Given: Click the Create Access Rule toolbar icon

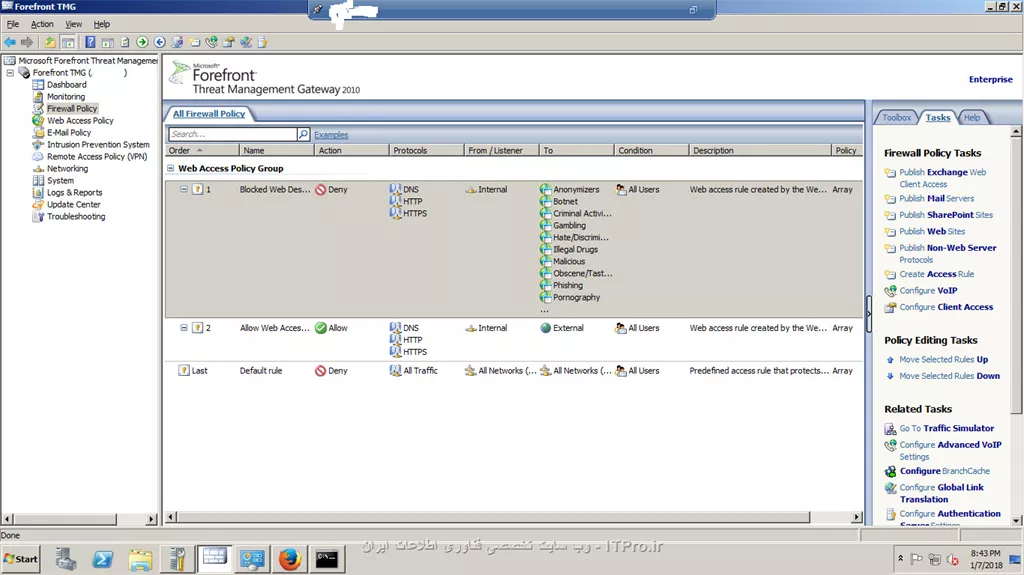Looking at the screenshot, I should [195, 42].
